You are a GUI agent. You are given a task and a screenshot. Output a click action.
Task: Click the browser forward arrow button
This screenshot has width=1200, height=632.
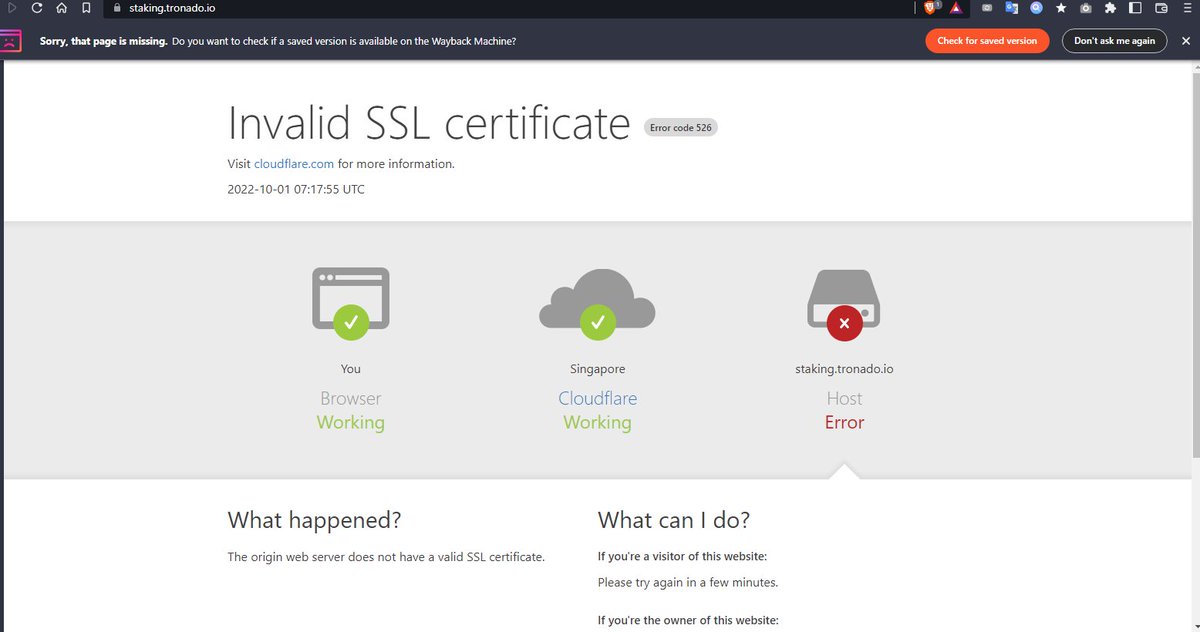click(x=12, y=8)
